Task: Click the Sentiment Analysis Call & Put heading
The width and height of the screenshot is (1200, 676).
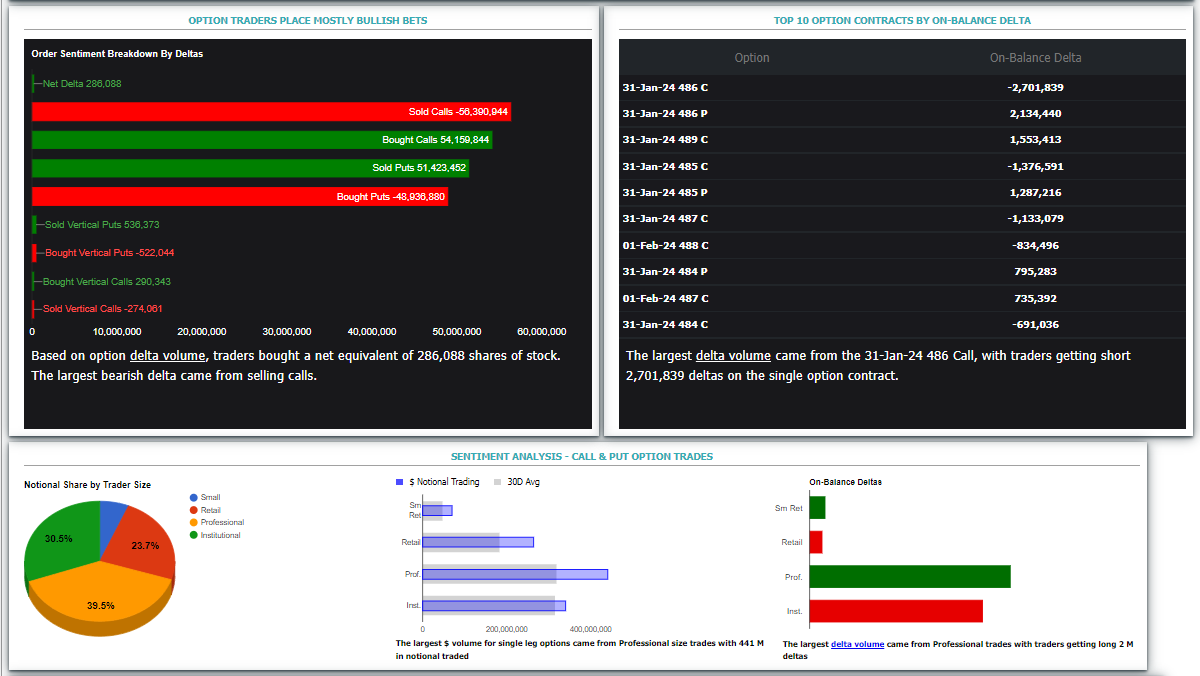Action: (x=582, y=456)
